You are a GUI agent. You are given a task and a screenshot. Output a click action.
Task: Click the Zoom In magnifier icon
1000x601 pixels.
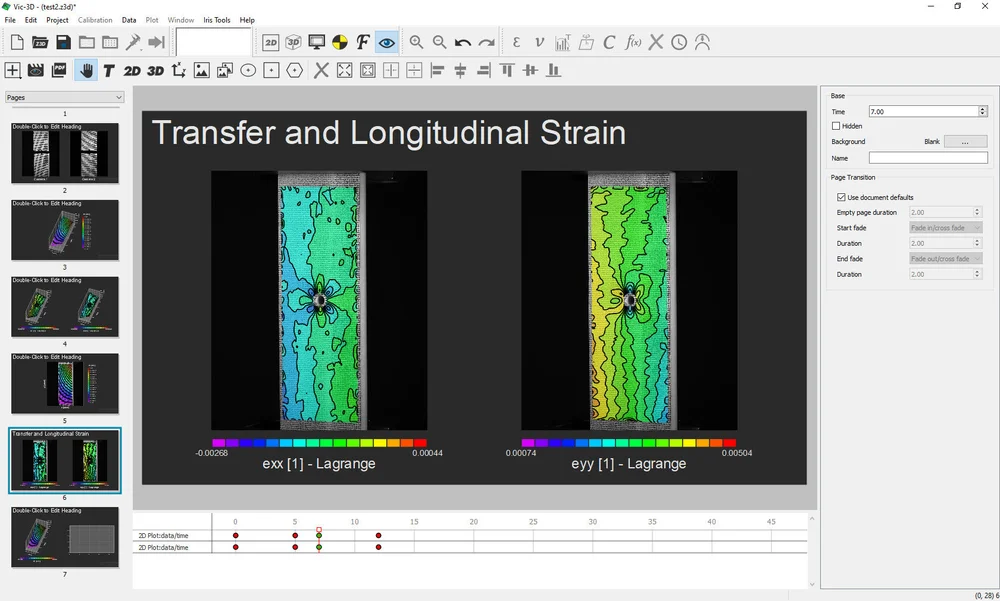click(417, 42)
